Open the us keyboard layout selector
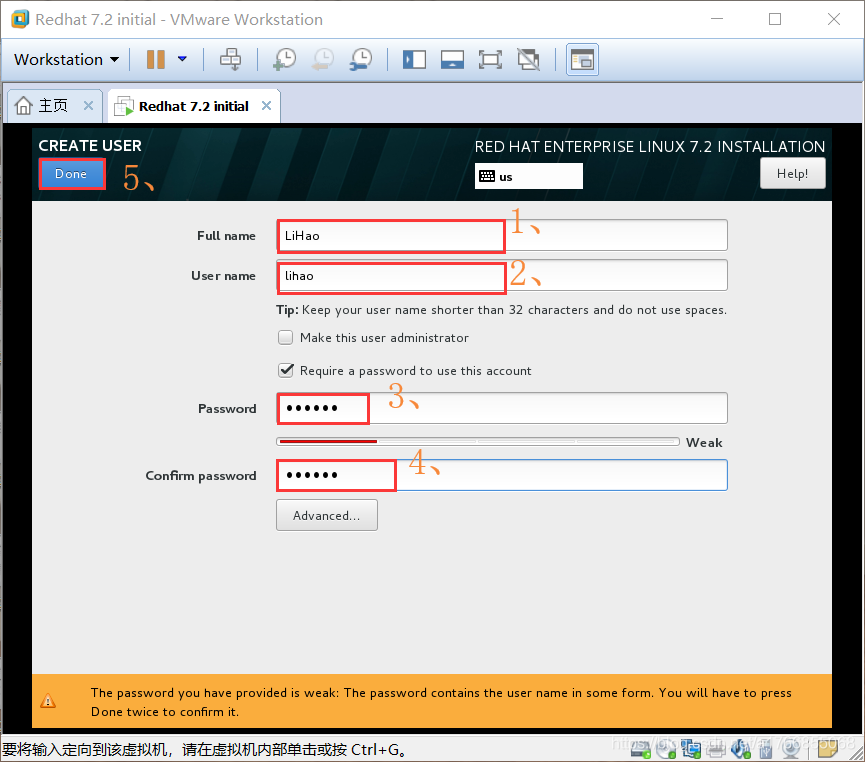Screen dimensions: 865x762 point(528,176)
